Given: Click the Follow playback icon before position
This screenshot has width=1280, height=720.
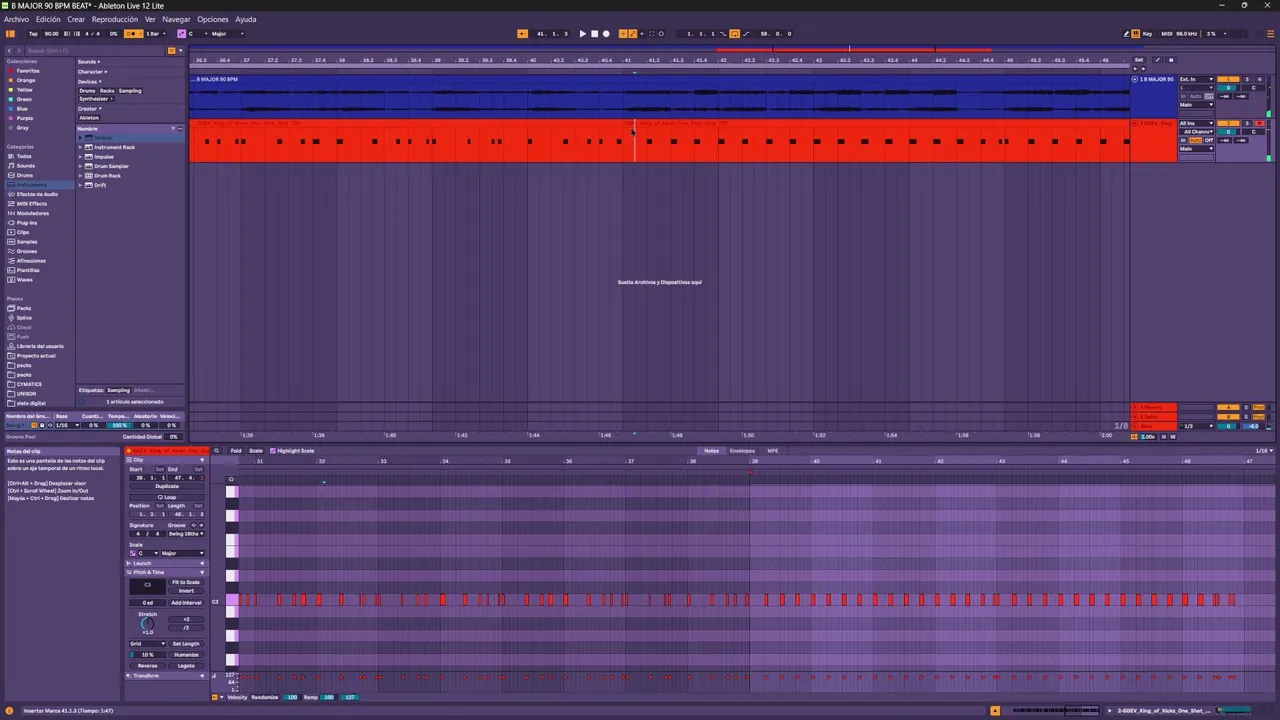Looking at the screenshot, I should click(x=522, y=34).
